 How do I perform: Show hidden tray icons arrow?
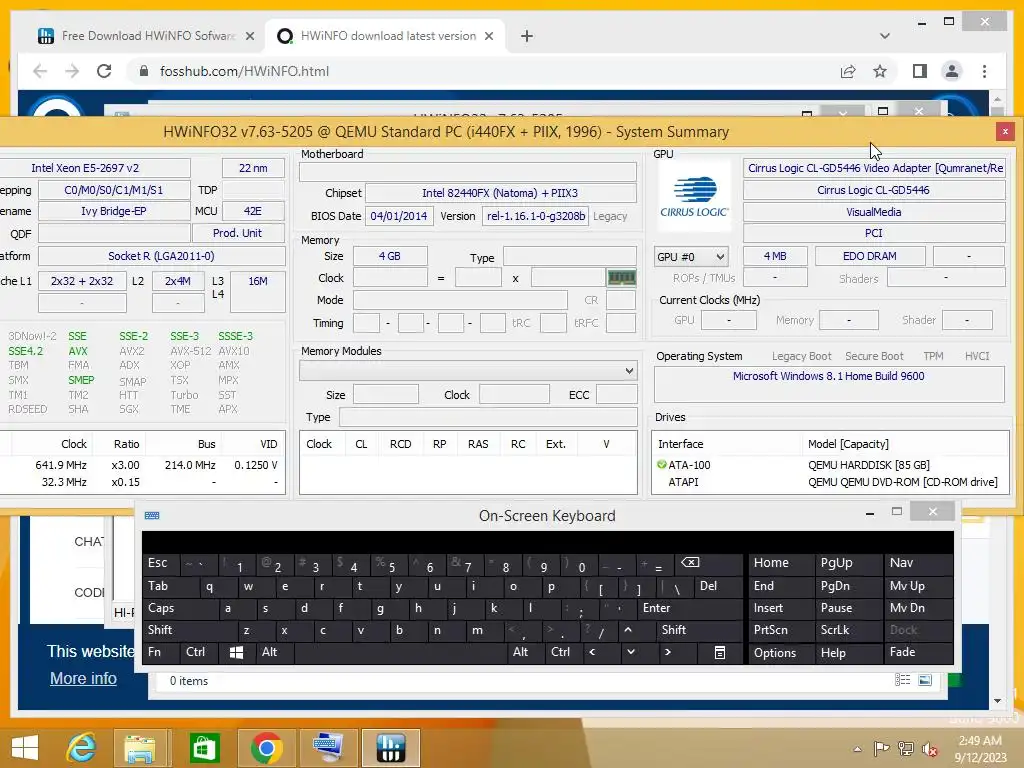pyautogui.click(x=857, y=749)
